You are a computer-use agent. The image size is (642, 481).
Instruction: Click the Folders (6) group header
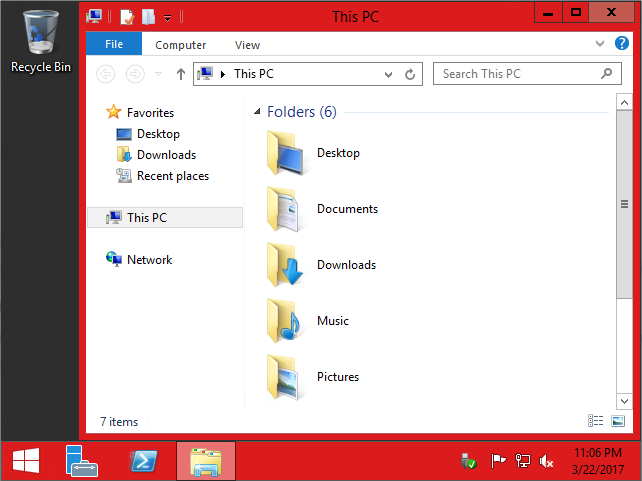point(302,112)
